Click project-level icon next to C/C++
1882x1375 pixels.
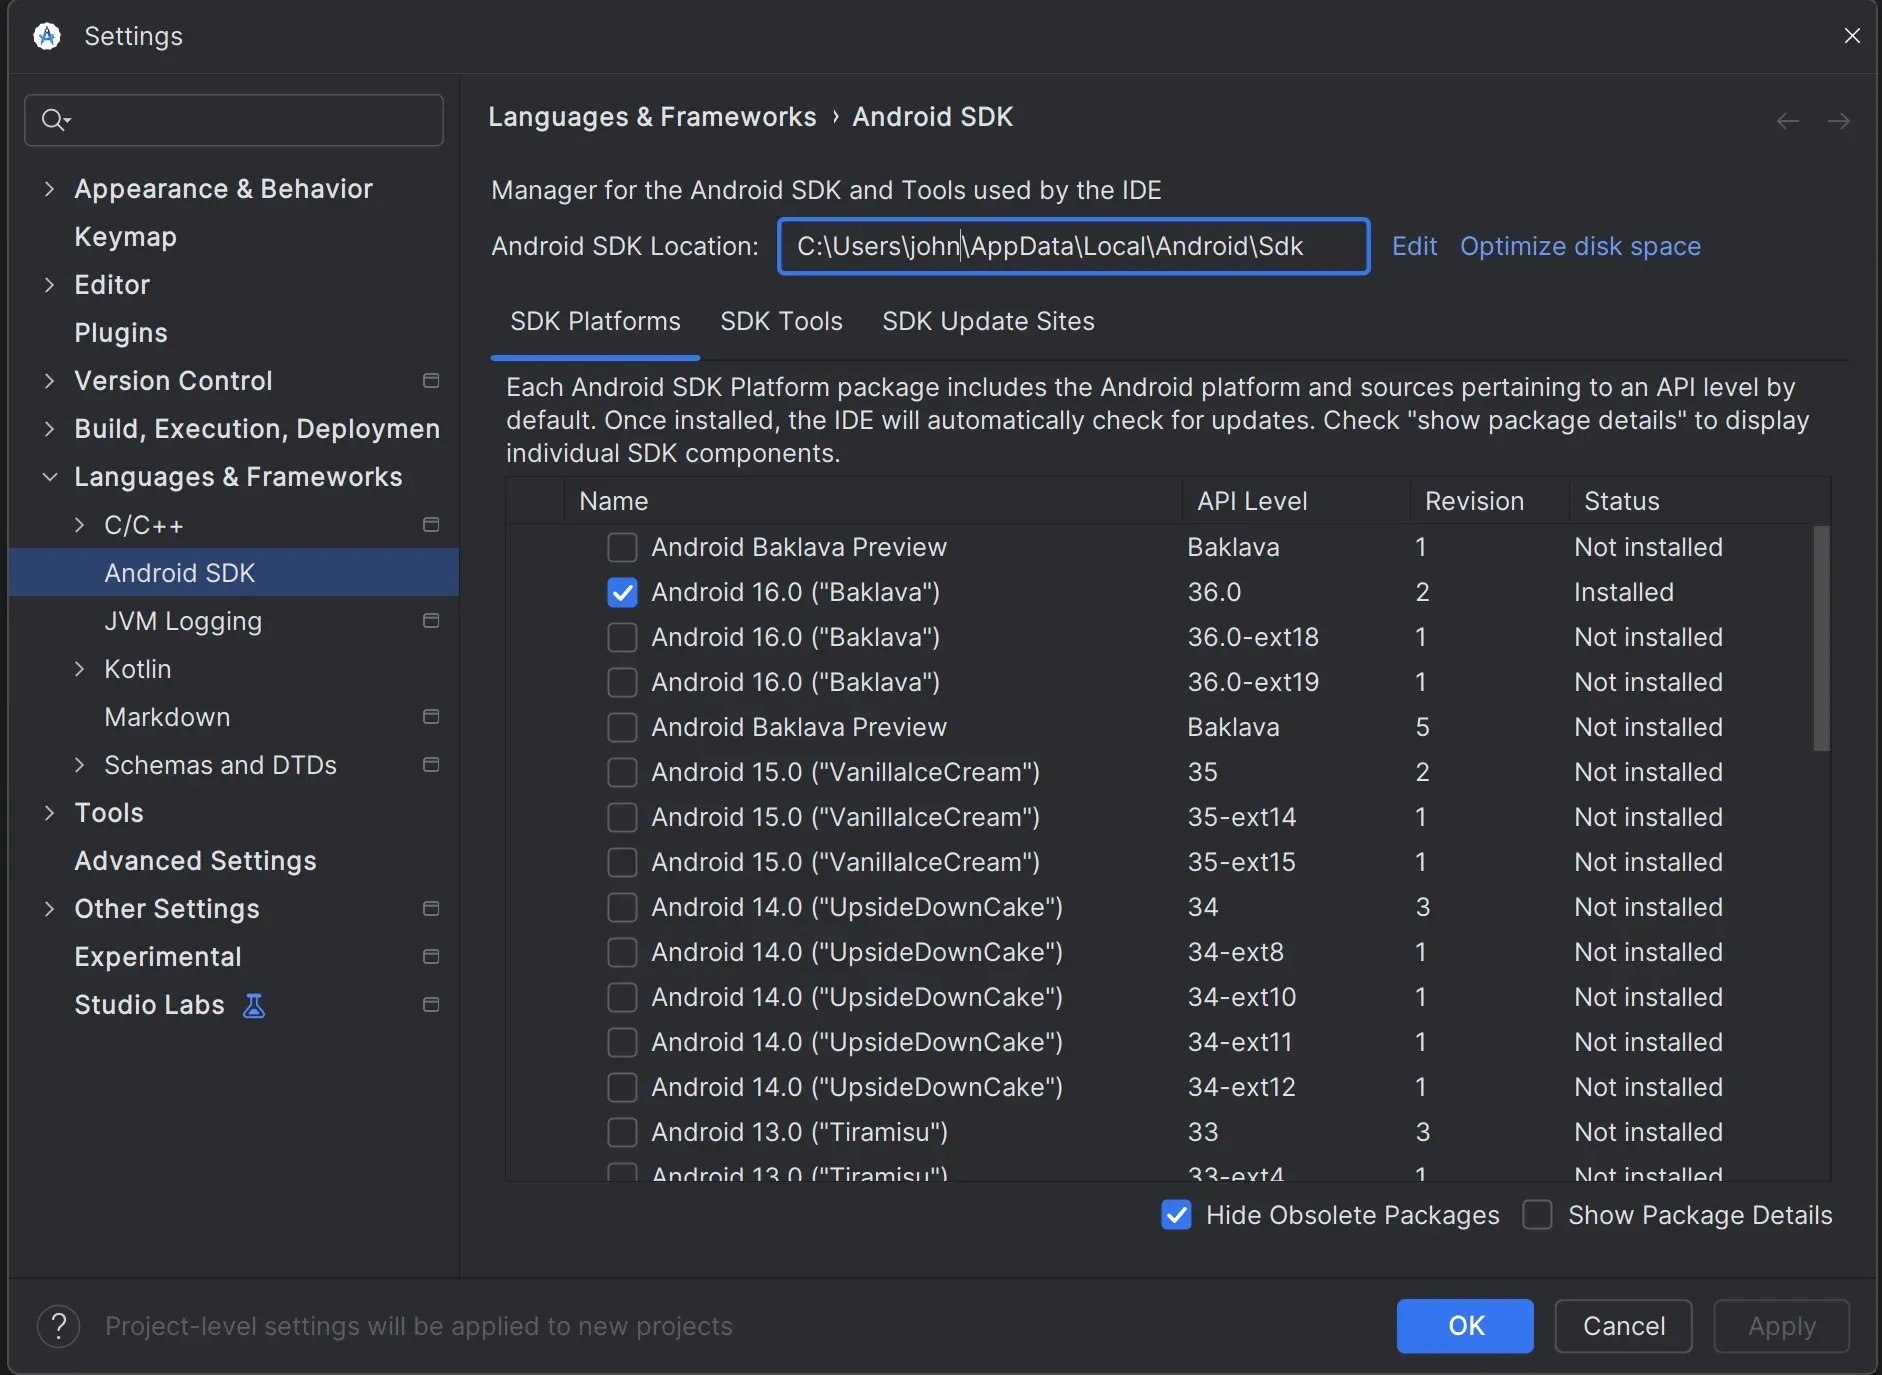431,525
